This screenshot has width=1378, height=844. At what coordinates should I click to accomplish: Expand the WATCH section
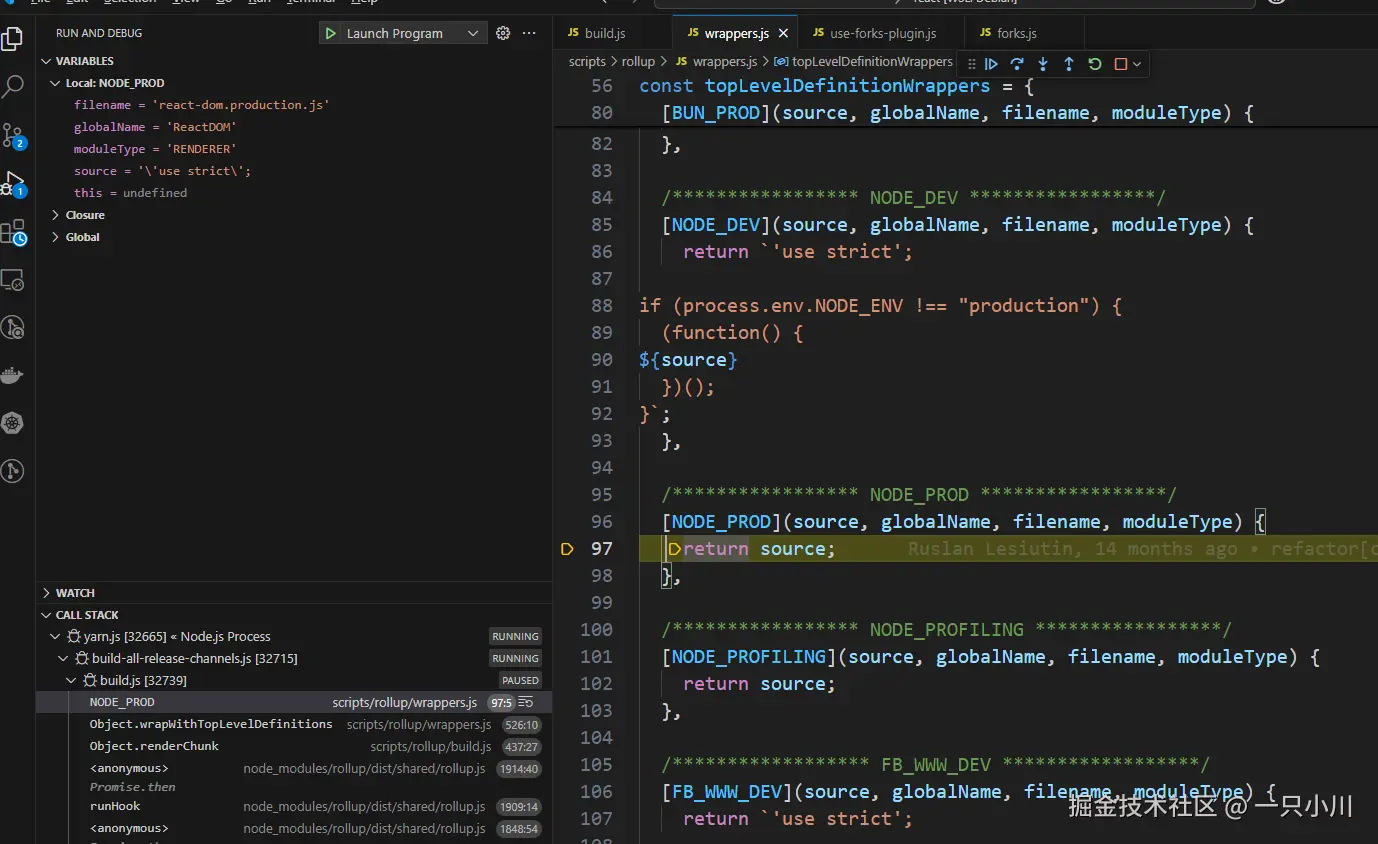pos(75,593)
